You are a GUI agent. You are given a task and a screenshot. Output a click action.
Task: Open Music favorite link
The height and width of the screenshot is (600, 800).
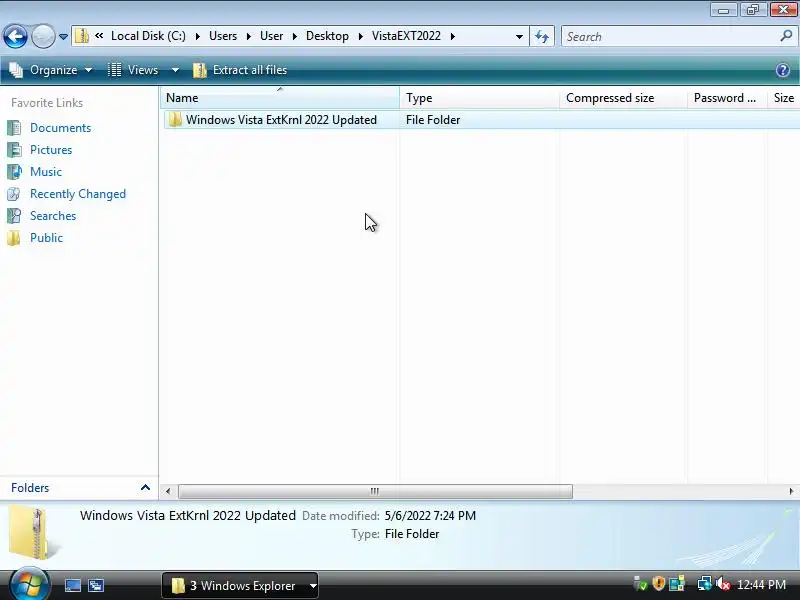tap(46, 171)
